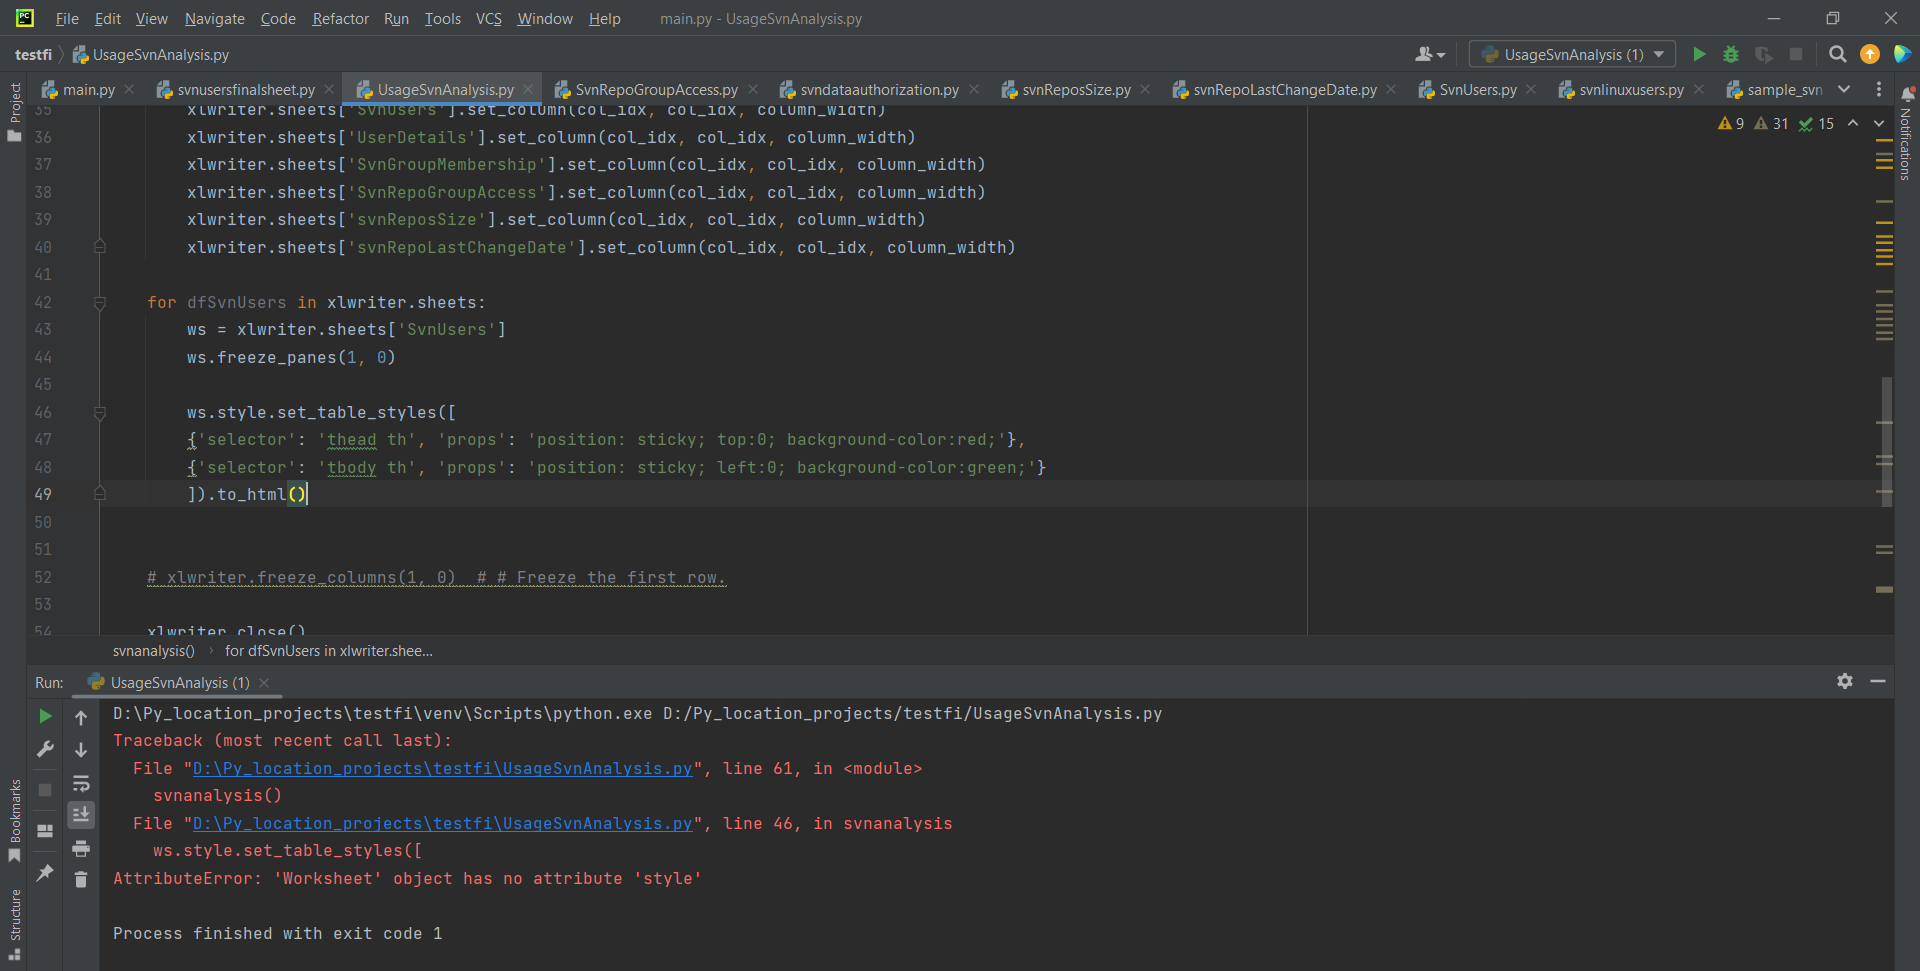The height and width of the screenshot is (971, 1920).
Task: Toggle fold marker at line 40
Action: [100, 246]
